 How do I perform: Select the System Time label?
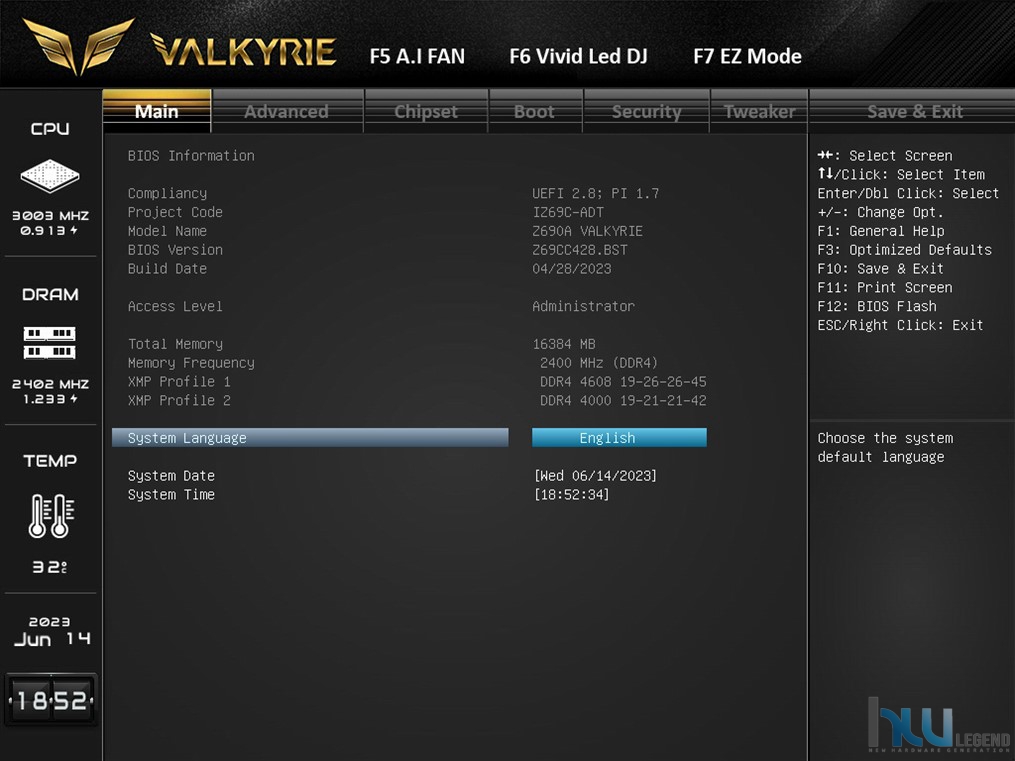point(172,494)
